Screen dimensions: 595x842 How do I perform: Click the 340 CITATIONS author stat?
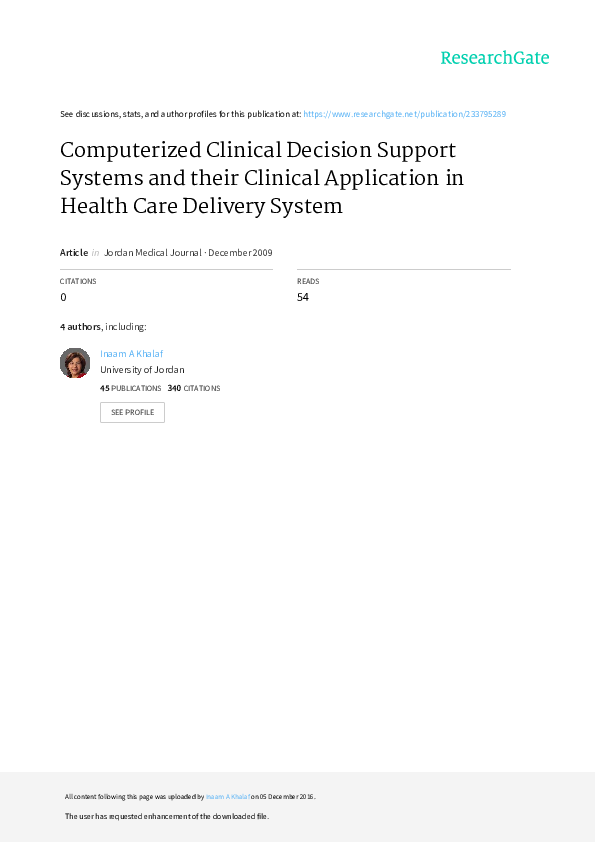click(194, 388)
